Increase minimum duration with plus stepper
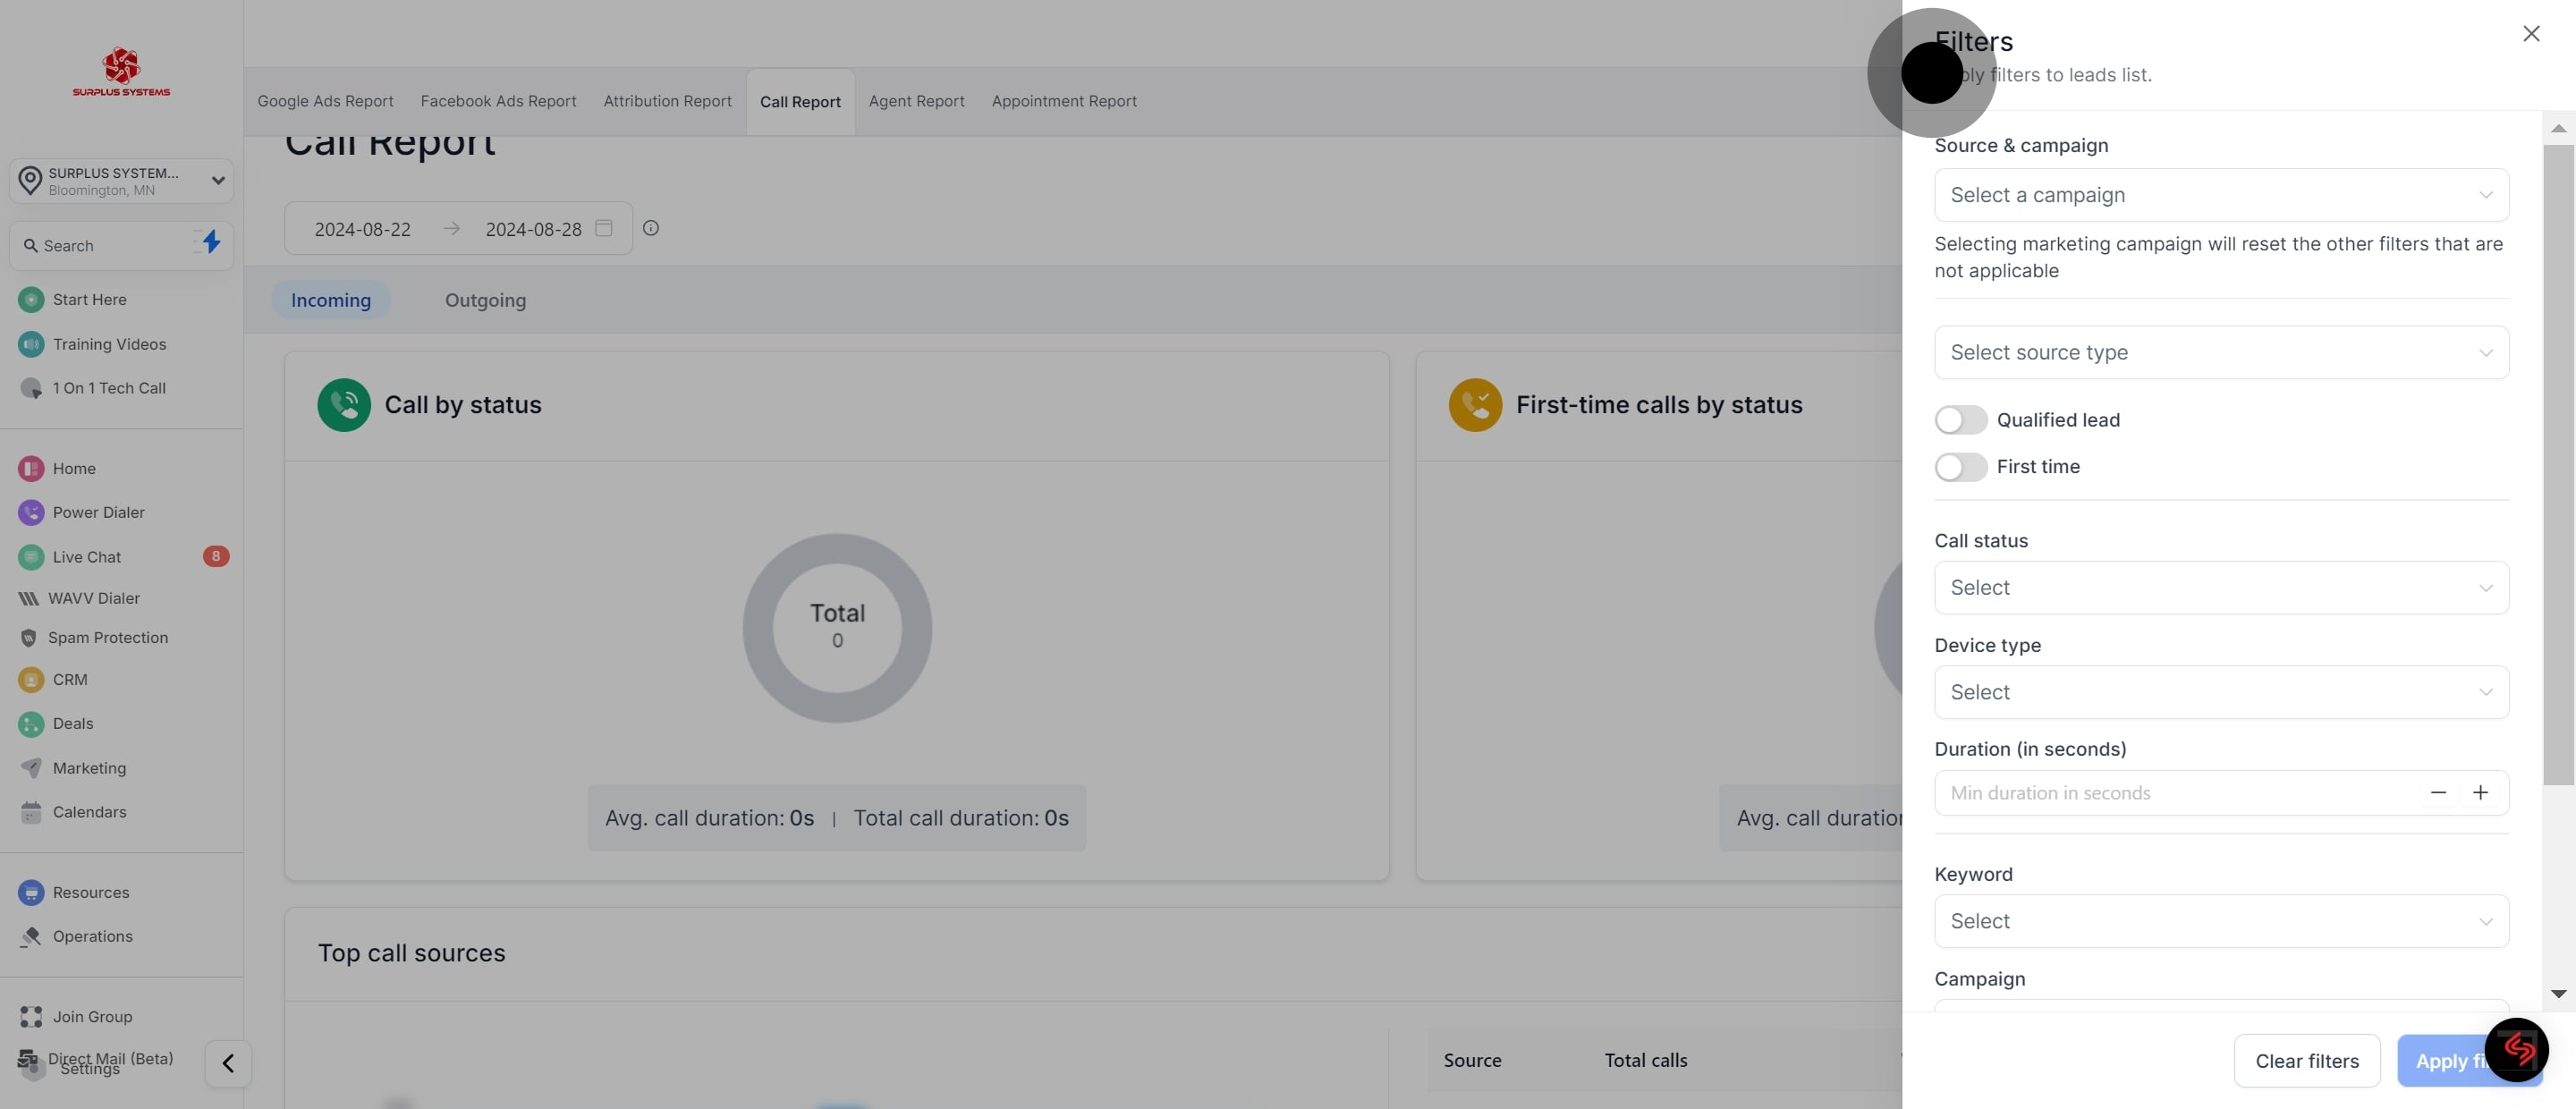The image size is (2576, 1109). [x=2480, y=793]
